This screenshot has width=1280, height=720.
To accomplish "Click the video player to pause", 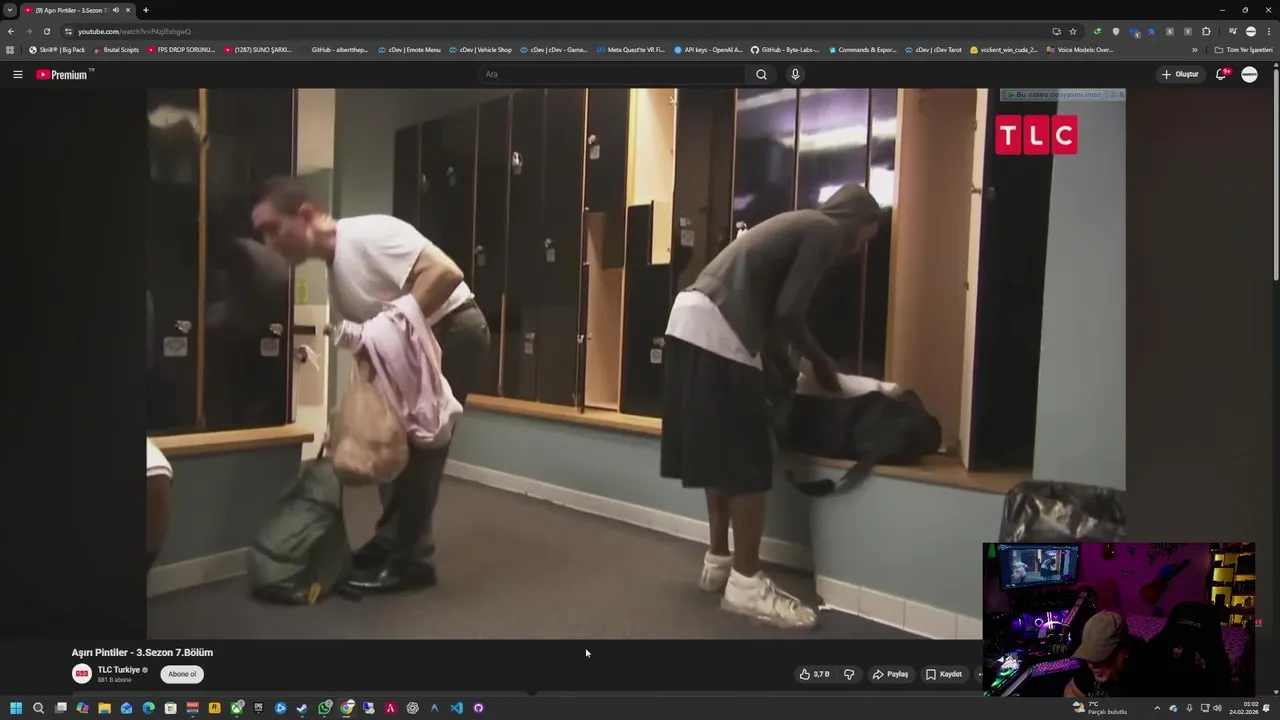I will tap(636, 364).
